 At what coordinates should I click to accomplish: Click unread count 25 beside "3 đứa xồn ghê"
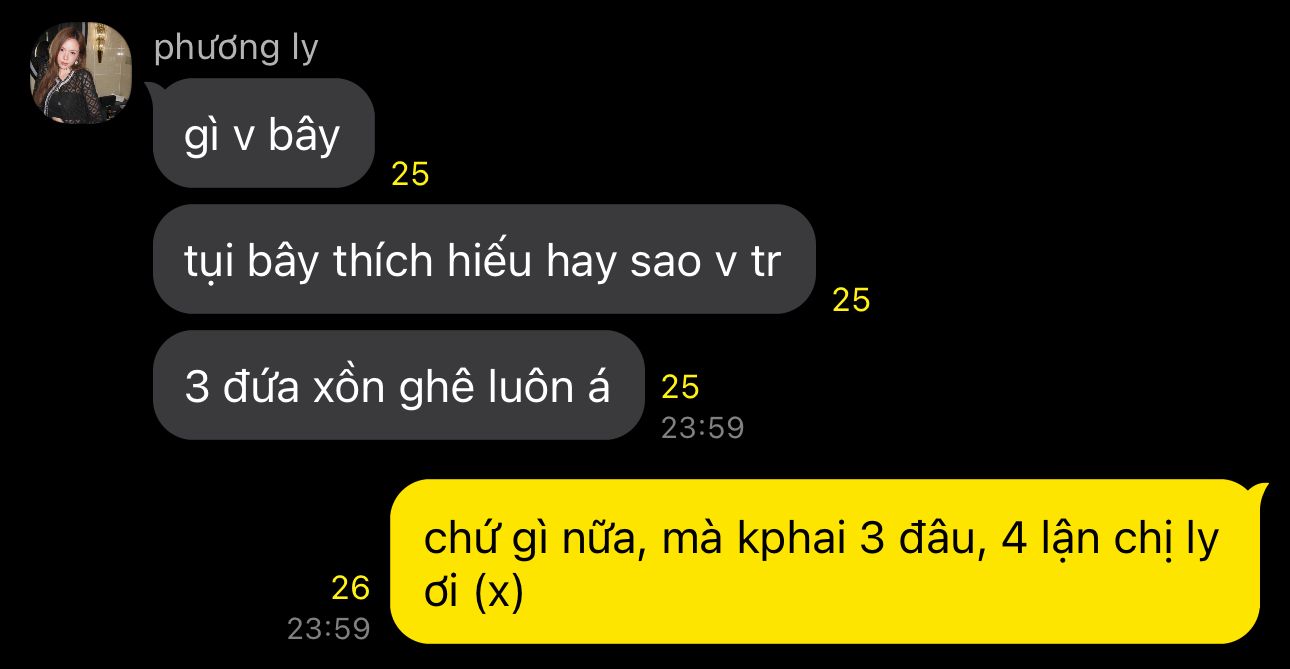(x=680, y=387)
